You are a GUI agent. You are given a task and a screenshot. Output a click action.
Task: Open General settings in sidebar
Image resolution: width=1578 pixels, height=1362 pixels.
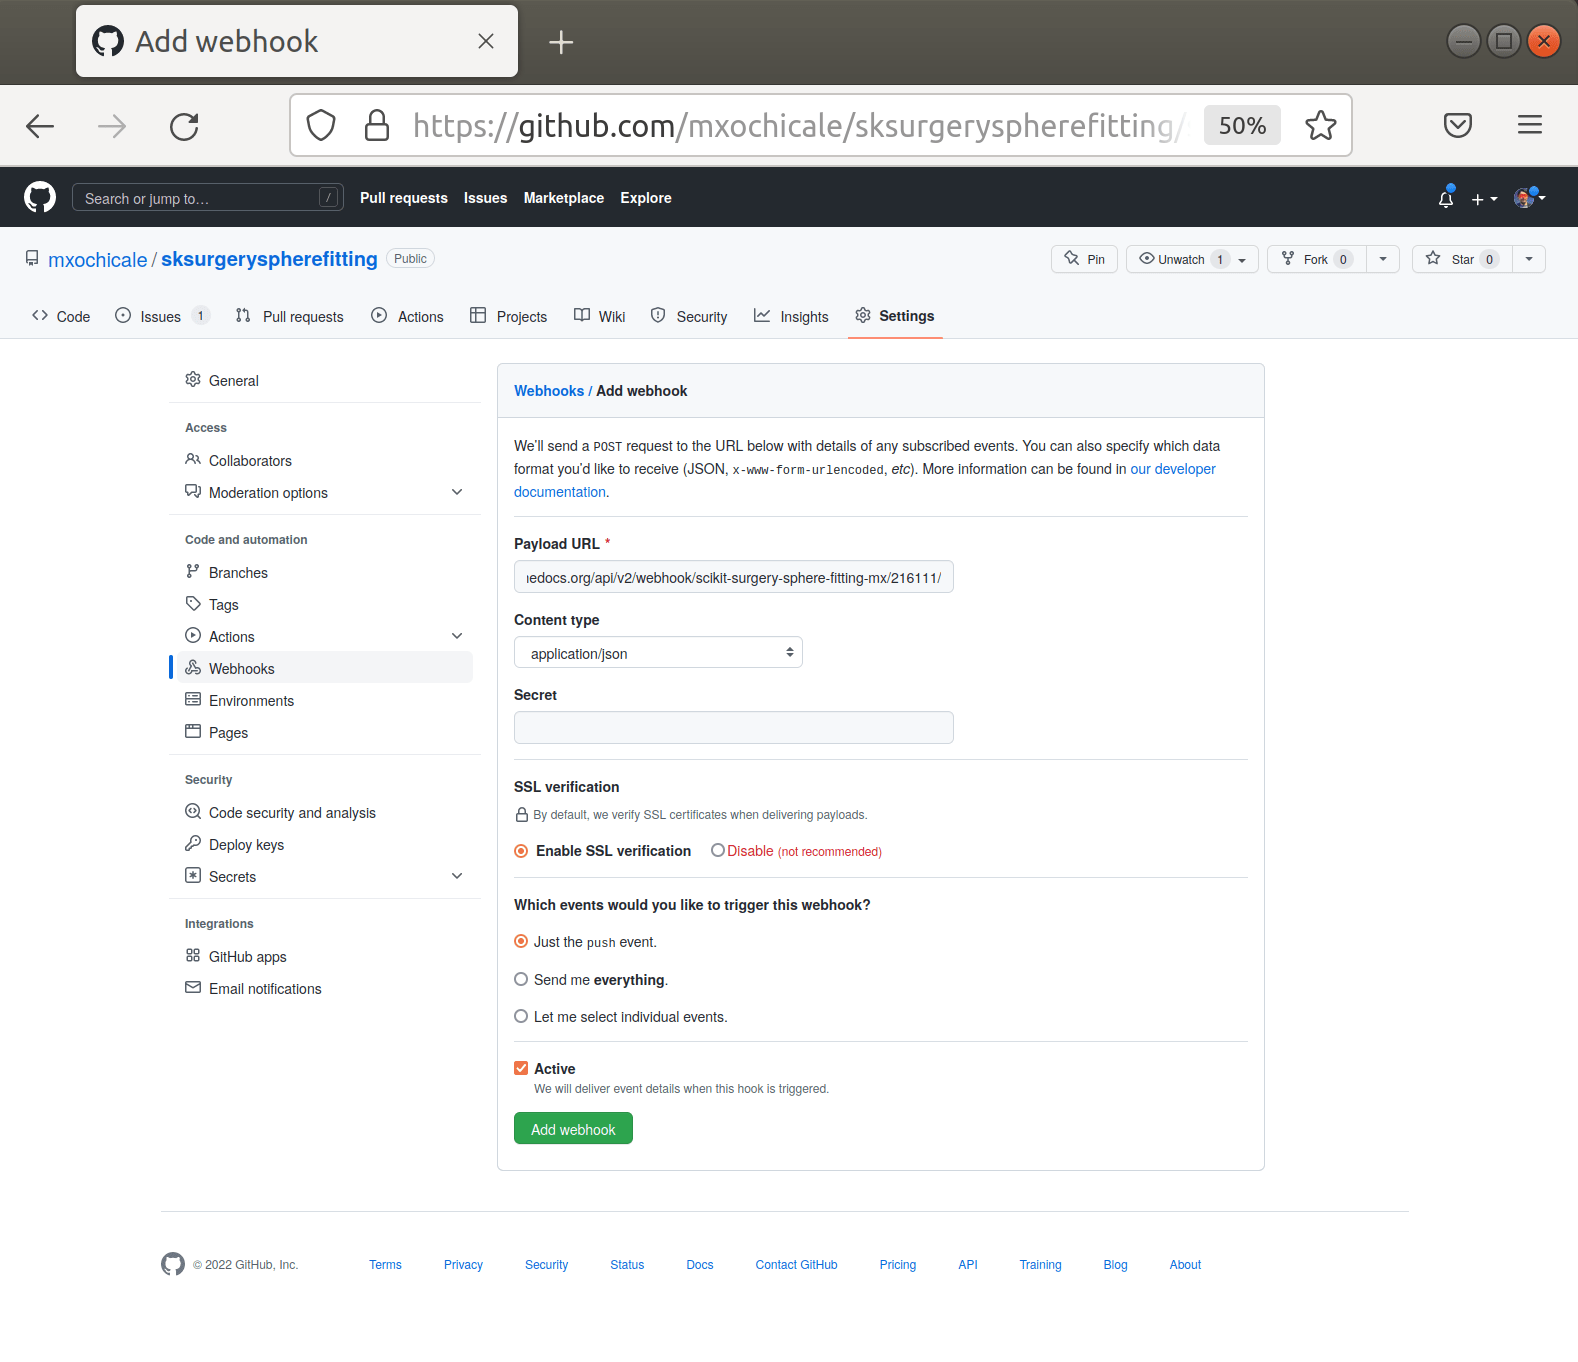325,380
